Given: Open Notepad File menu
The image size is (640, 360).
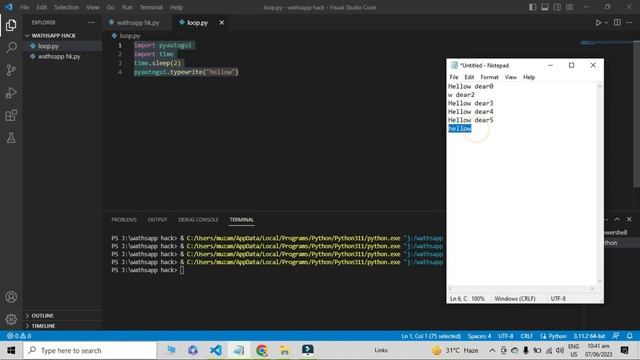Looking at the screenshot, I should 453,77.
